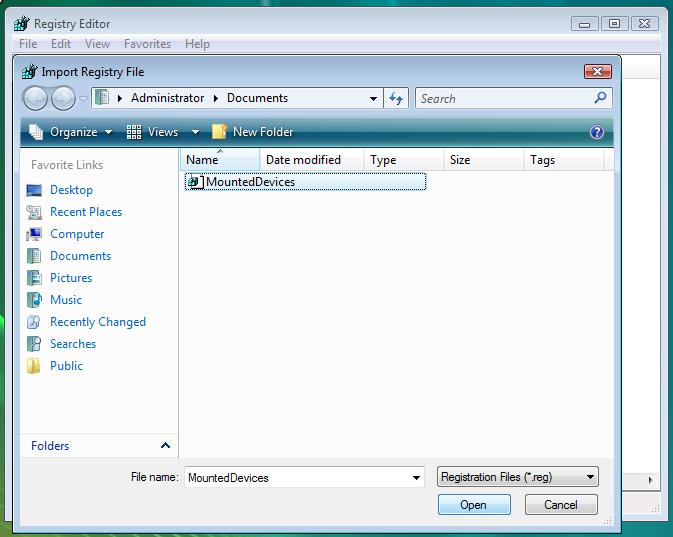Expand the address bar history dropdown
The width and height of the screenshot is (673, 537).
373,99
